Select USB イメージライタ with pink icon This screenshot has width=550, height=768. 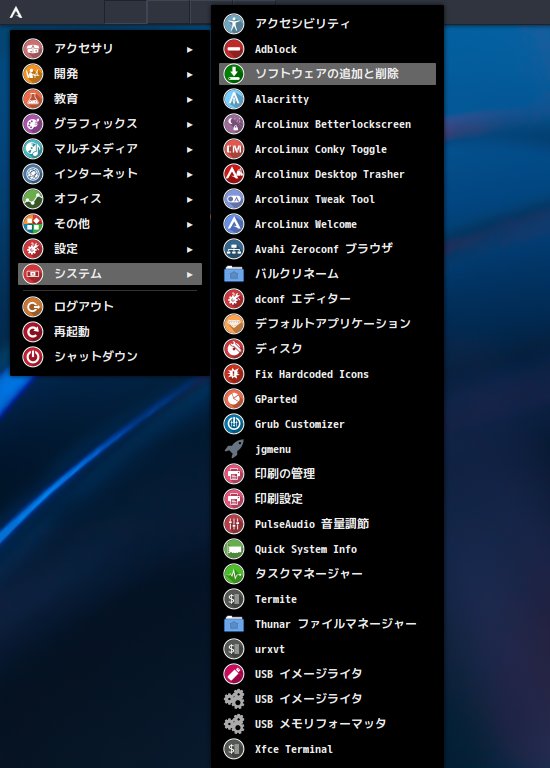(327, 674)
